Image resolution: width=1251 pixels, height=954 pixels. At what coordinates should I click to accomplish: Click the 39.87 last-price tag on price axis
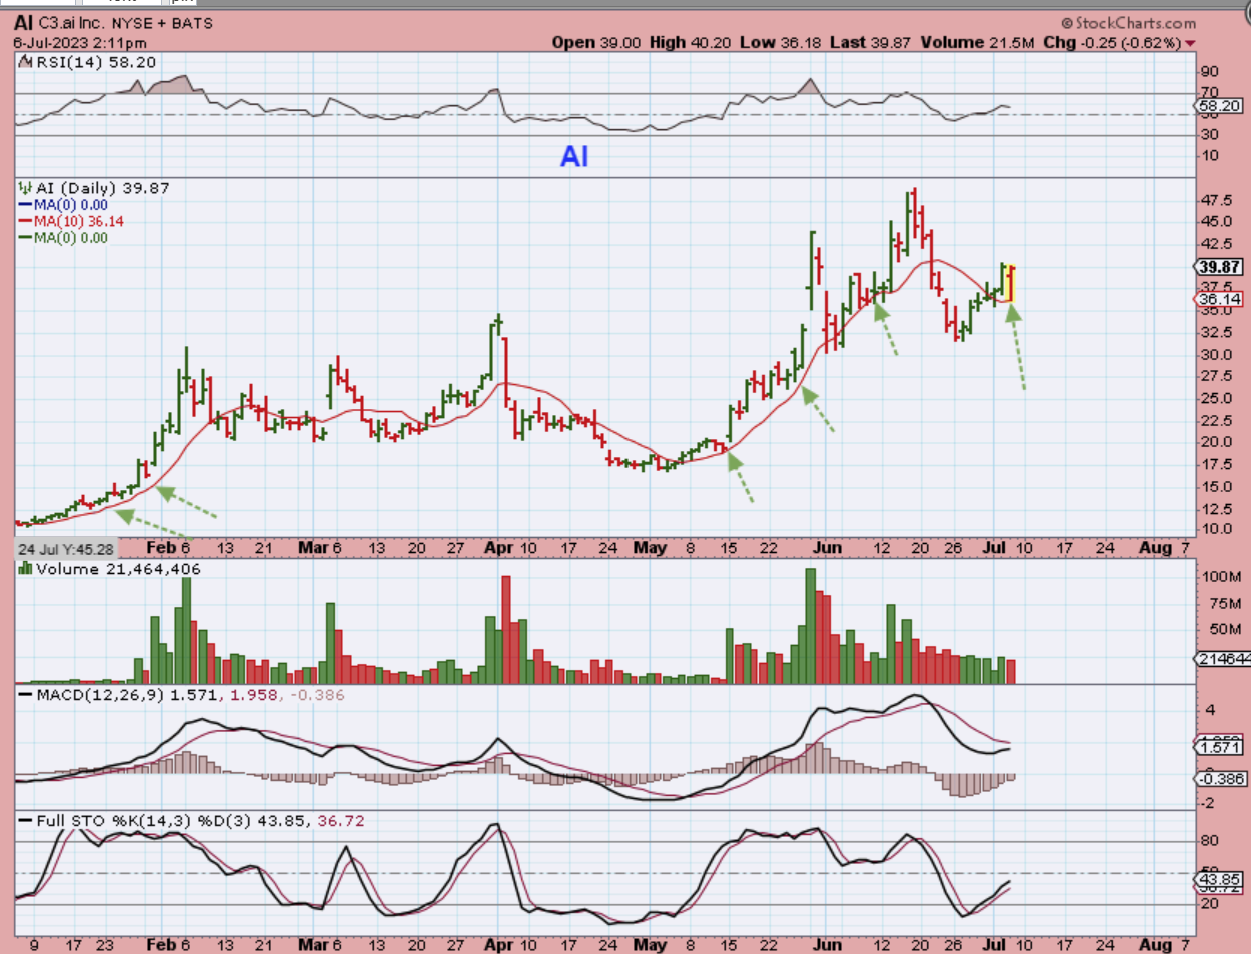1220,267
